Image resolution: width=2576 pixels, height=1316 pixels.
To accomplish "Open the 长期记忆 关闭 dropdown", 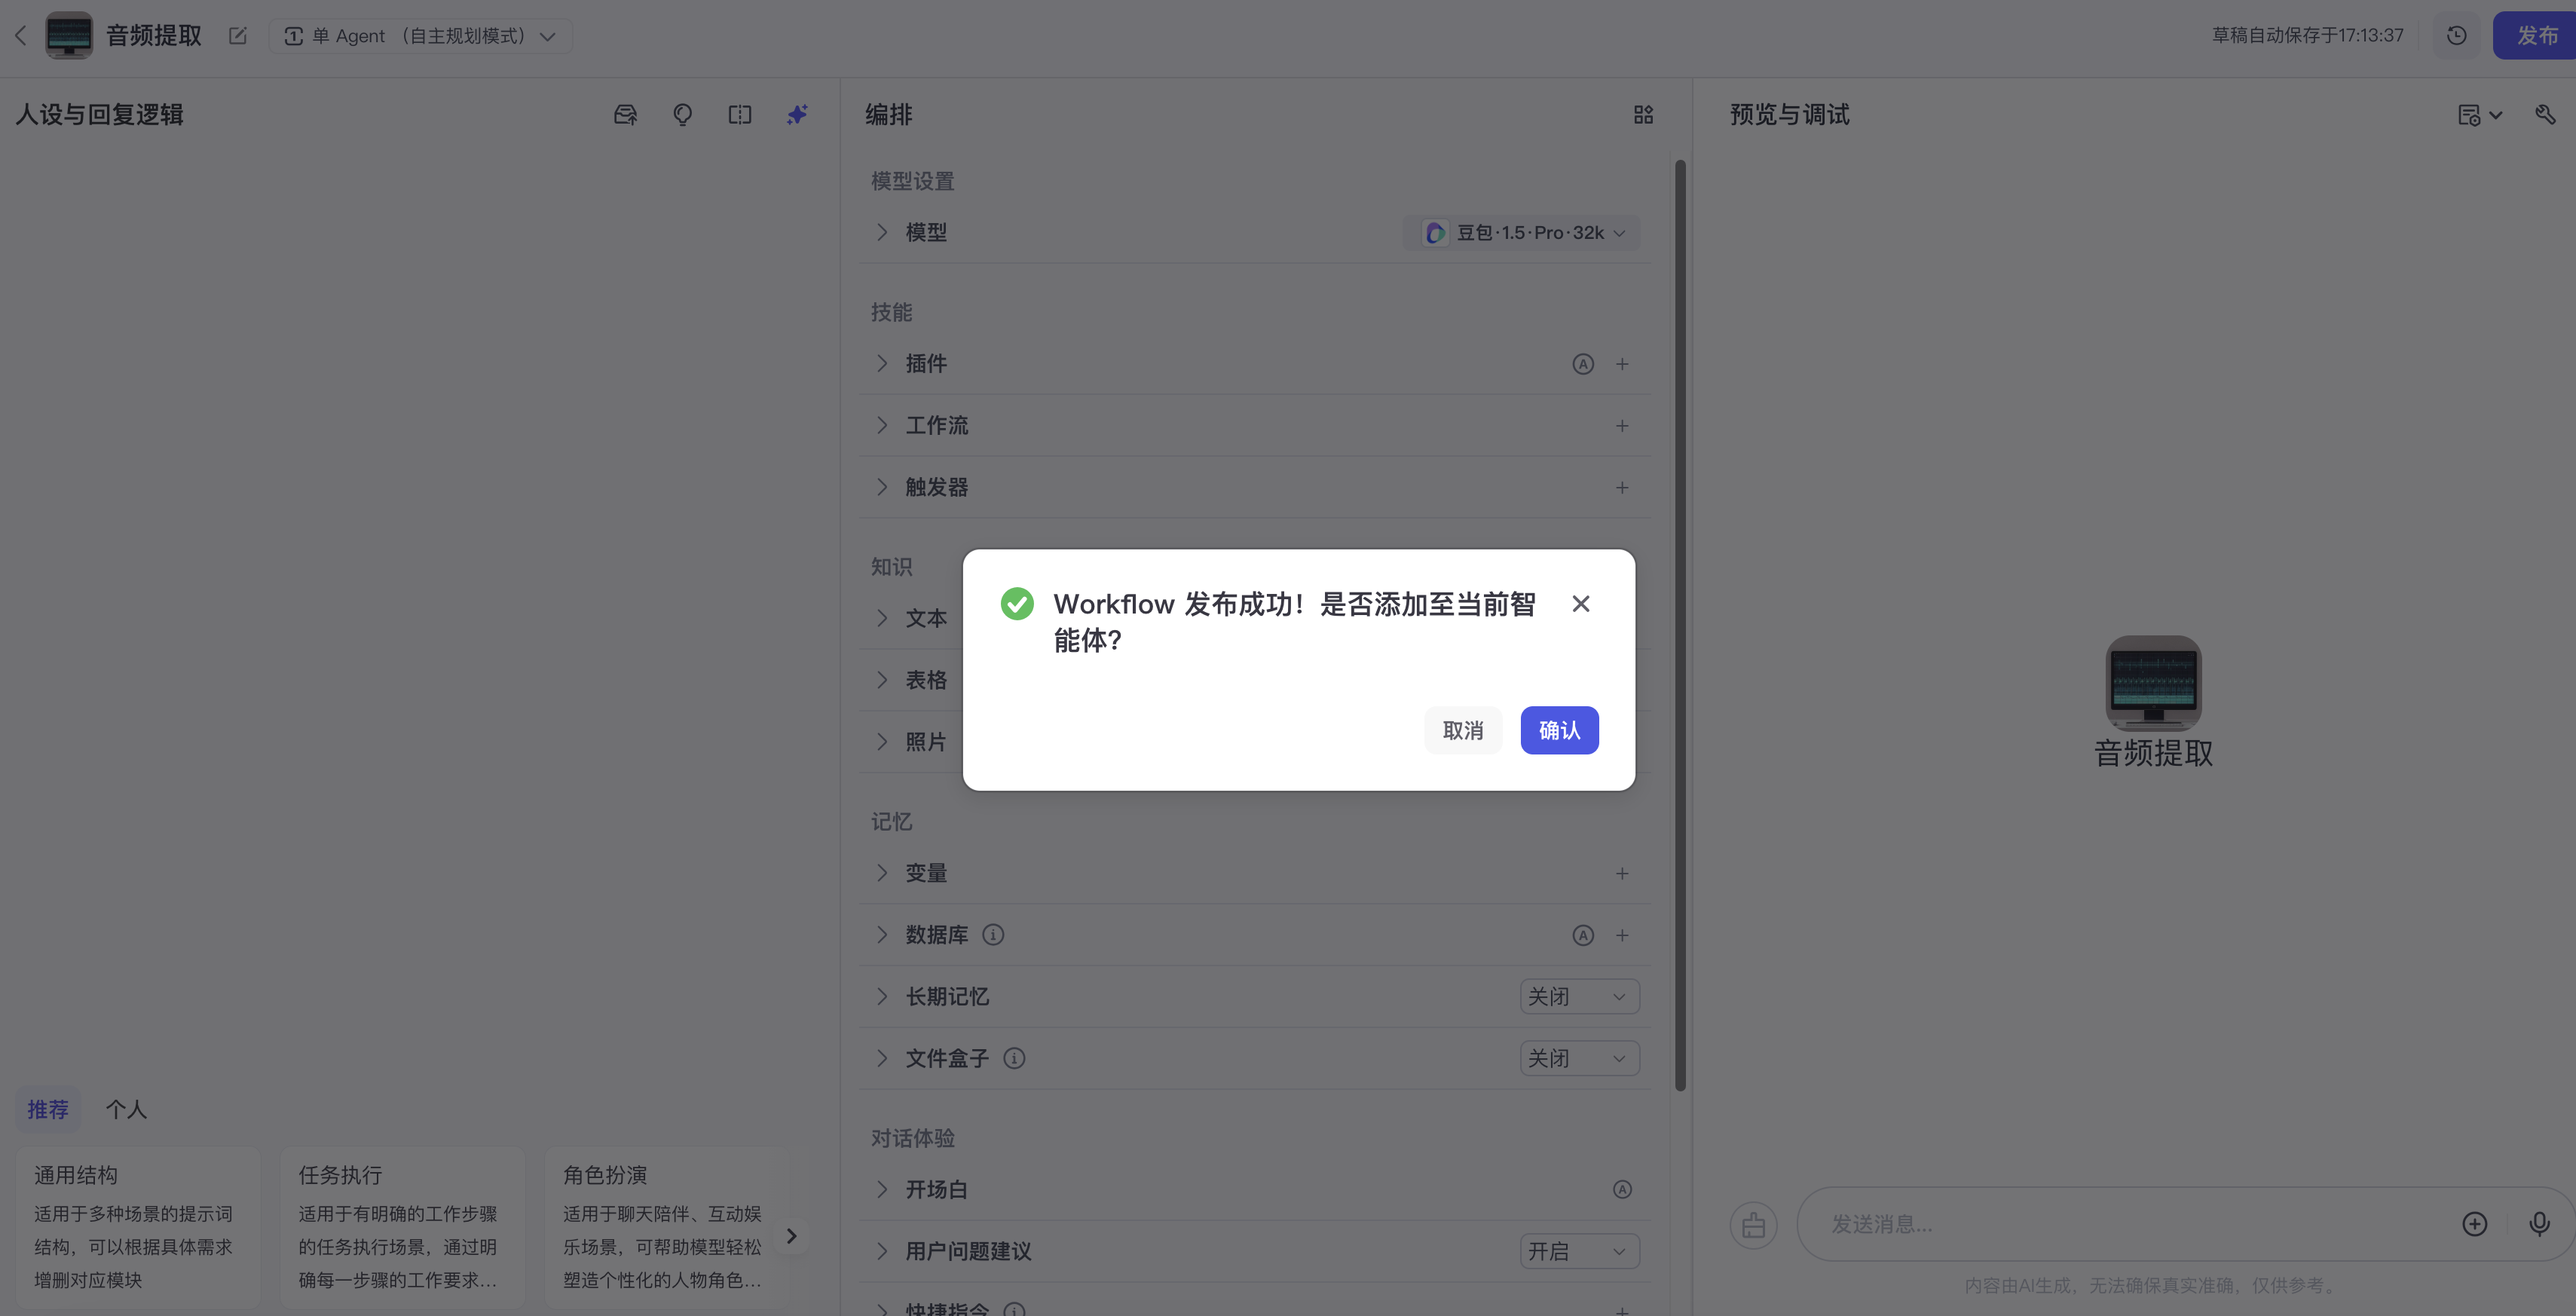I will (1579, 997).
